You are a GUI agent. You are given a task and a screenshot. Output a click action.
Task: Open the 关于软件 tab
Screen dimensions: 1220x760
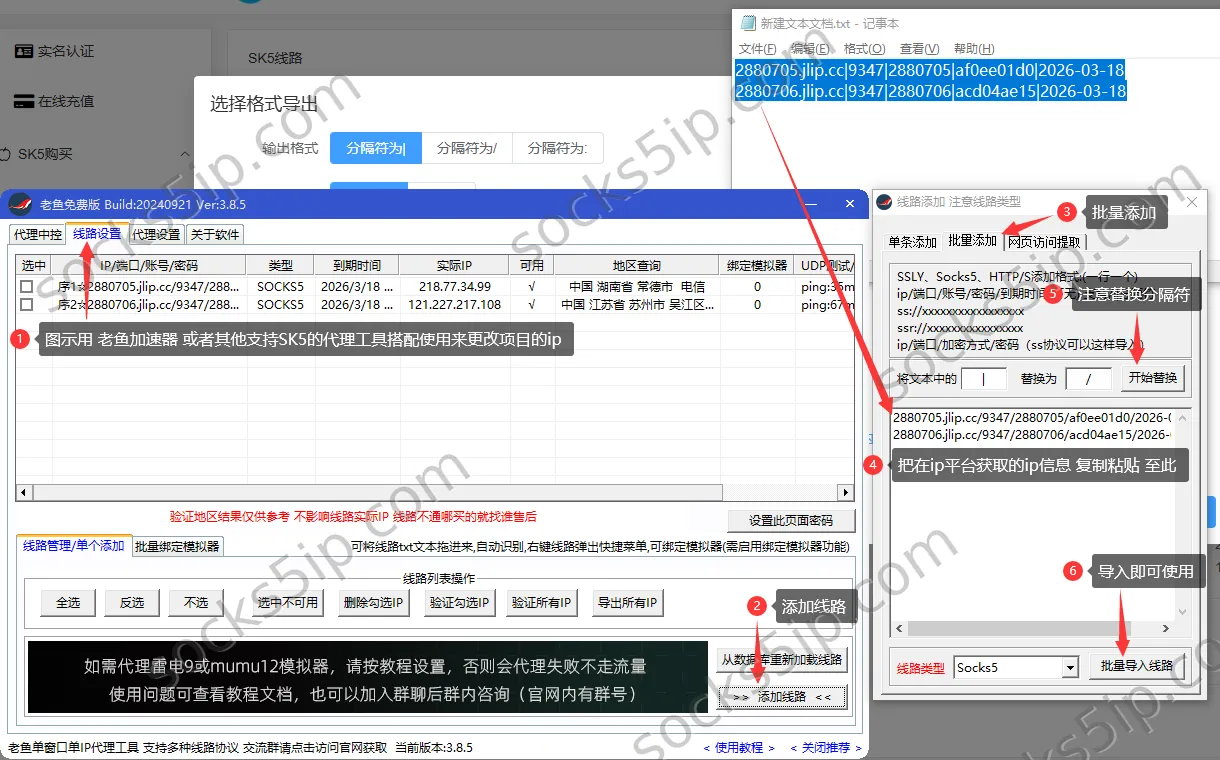point(215,234)
